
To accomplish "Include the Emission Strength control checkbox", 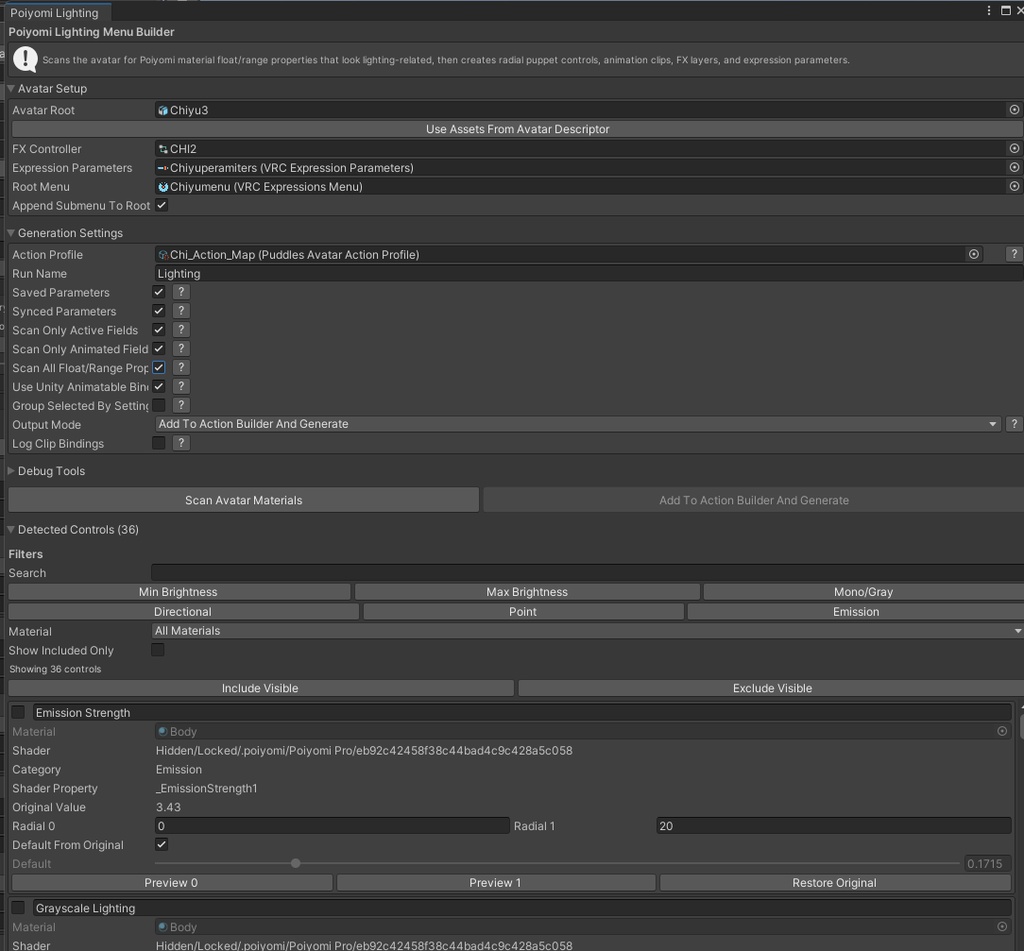I will (x=18, y=713).
